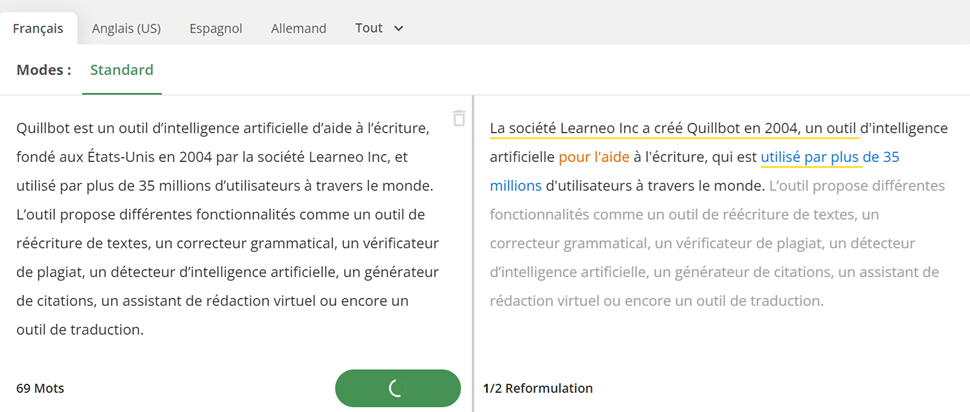
Task: Expand the Tout languages dropdown
Action: 379,28
